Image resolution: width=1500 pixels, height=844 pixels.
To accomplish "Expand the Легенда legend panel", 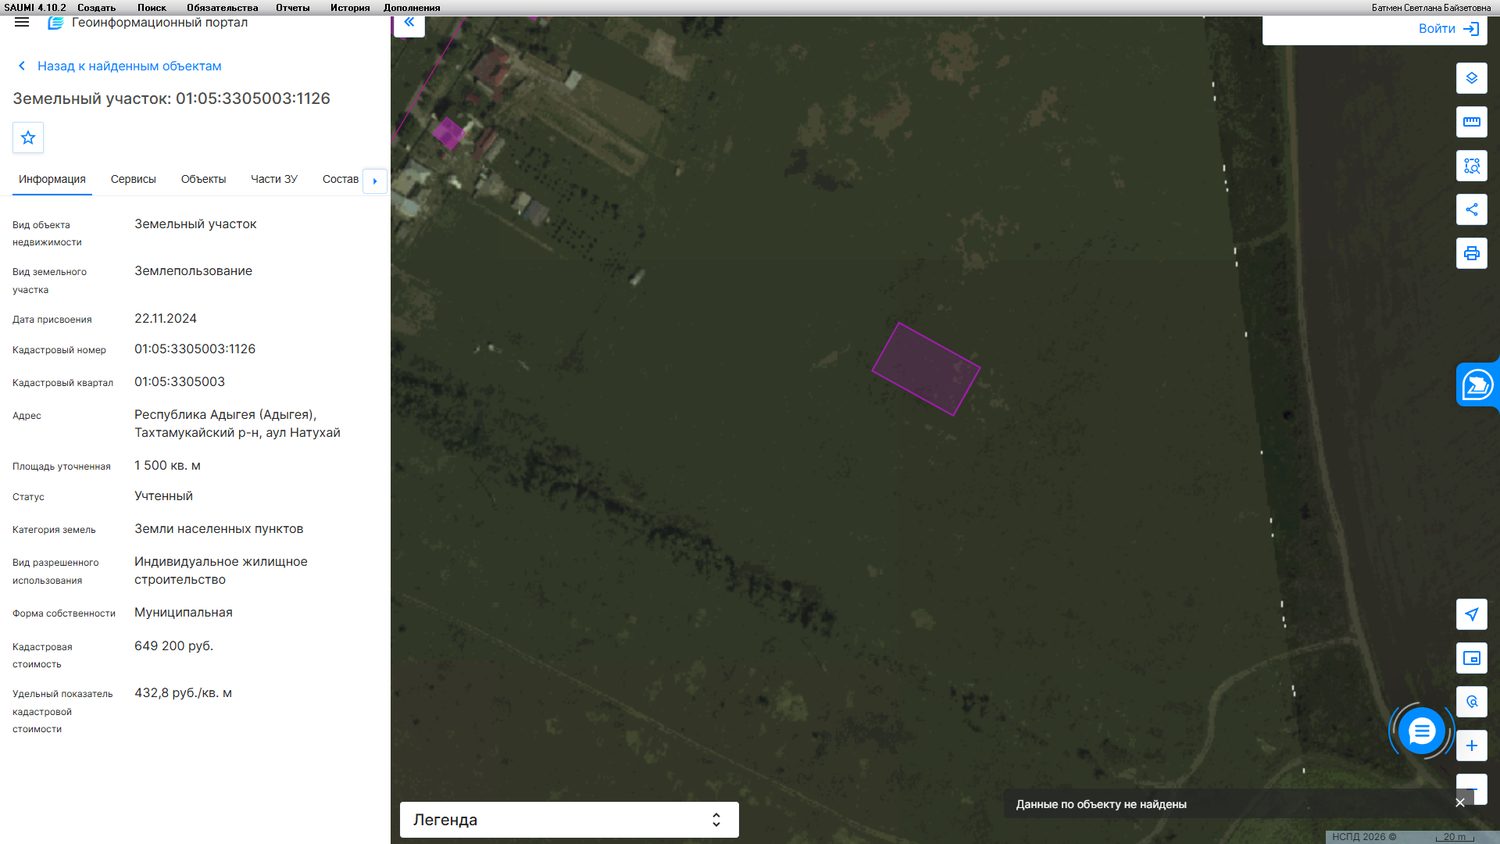I will [x=569, y=820].
